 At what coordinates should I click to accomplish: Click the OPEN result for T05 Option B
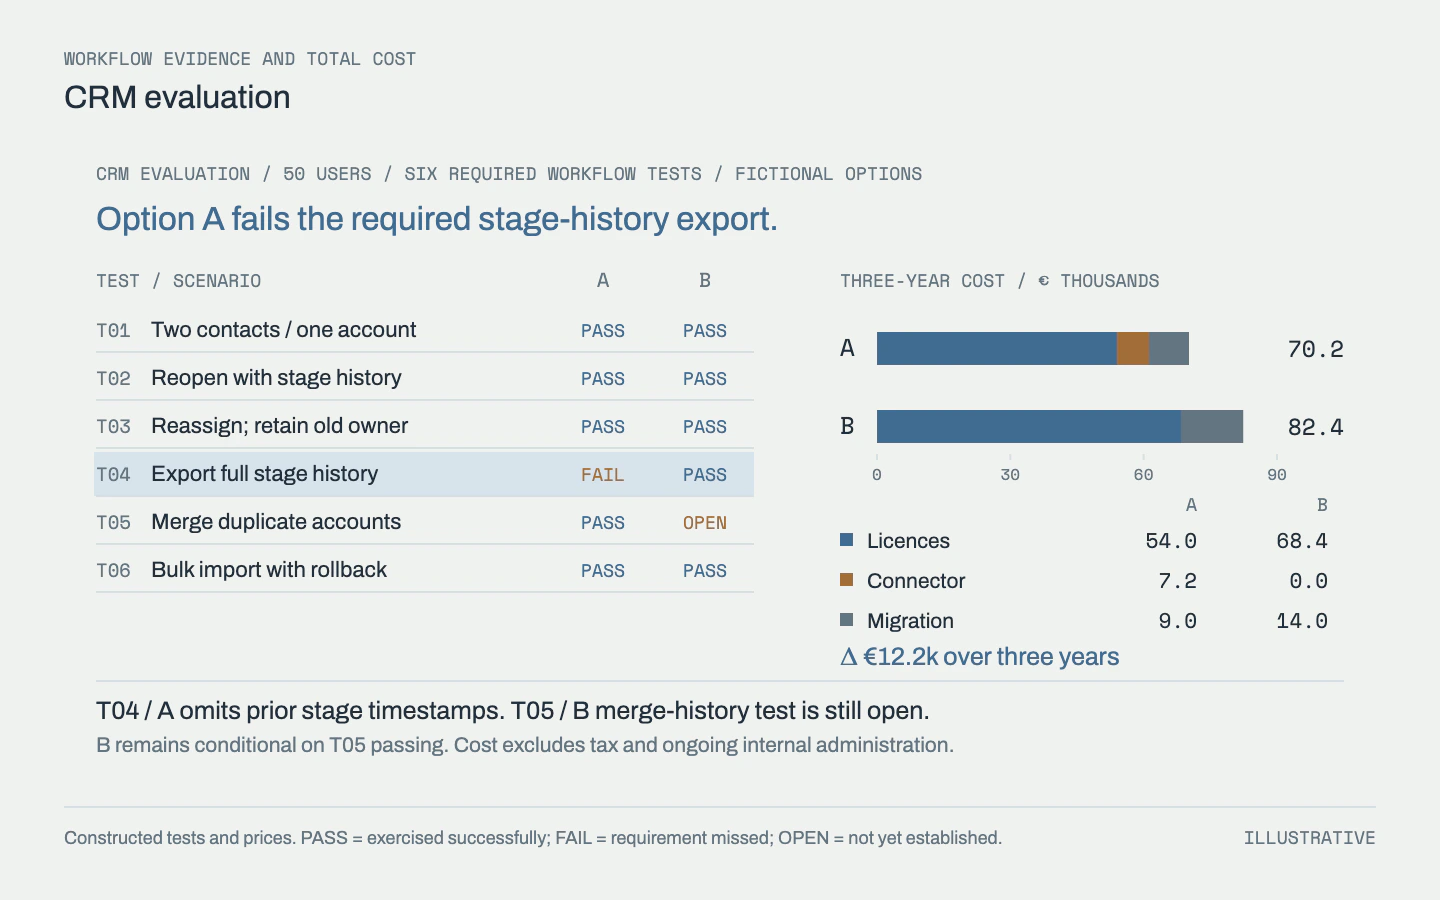(705, 523)
